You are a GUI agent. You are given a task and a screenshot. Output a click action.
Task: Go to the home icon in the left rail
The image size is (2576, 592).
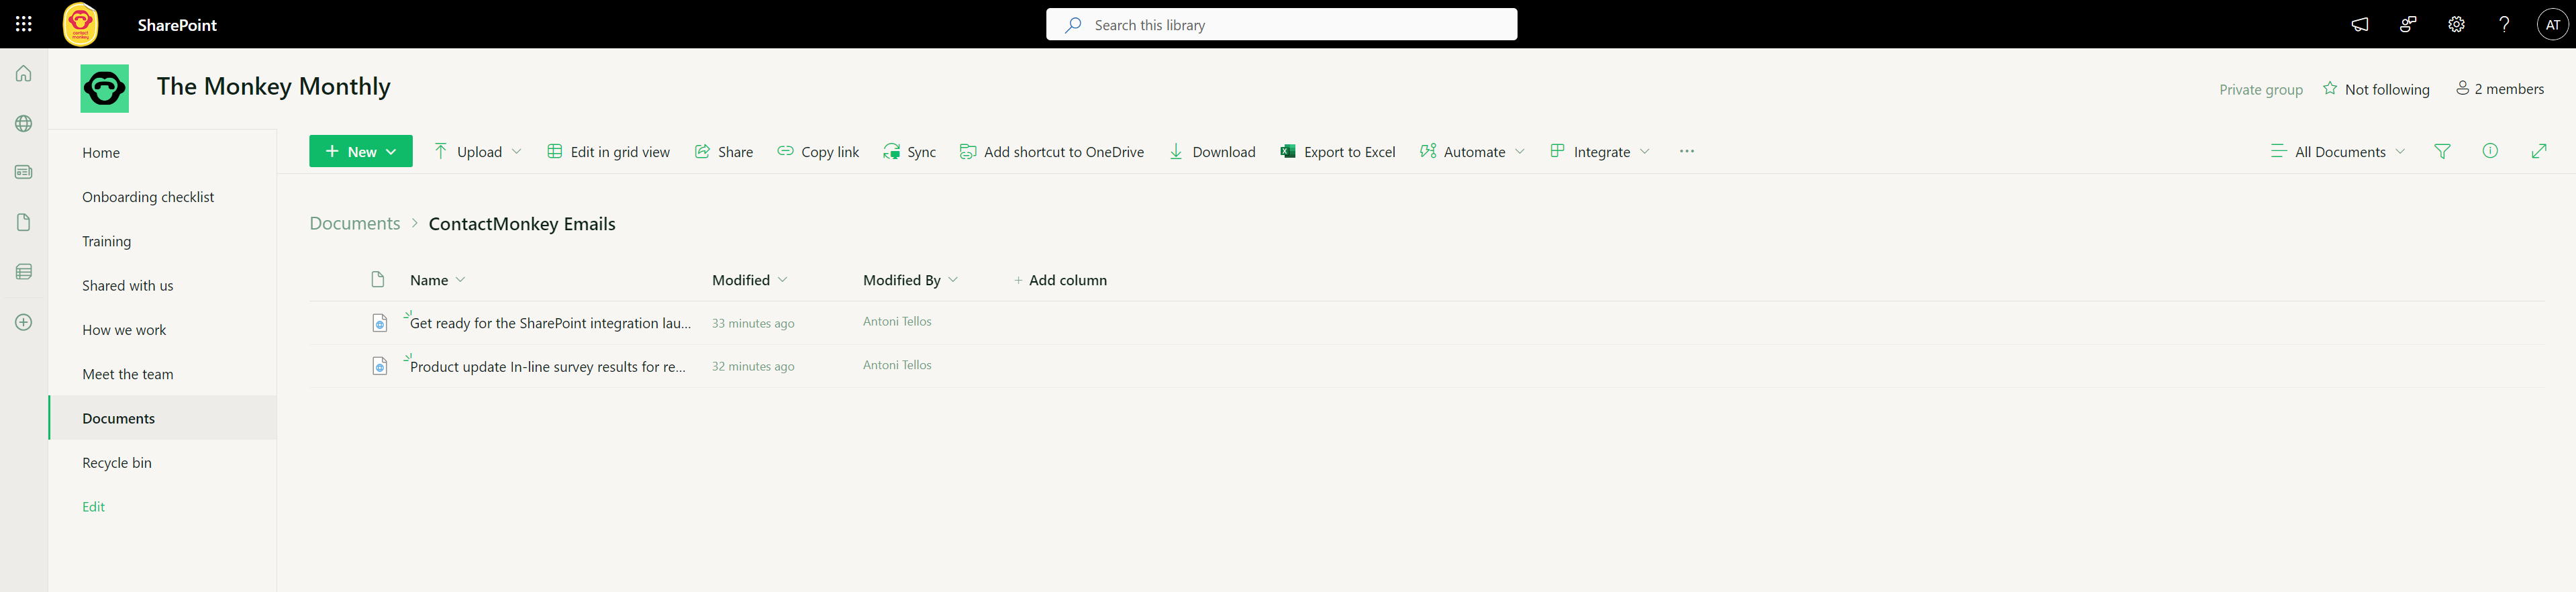coord(24,73)
